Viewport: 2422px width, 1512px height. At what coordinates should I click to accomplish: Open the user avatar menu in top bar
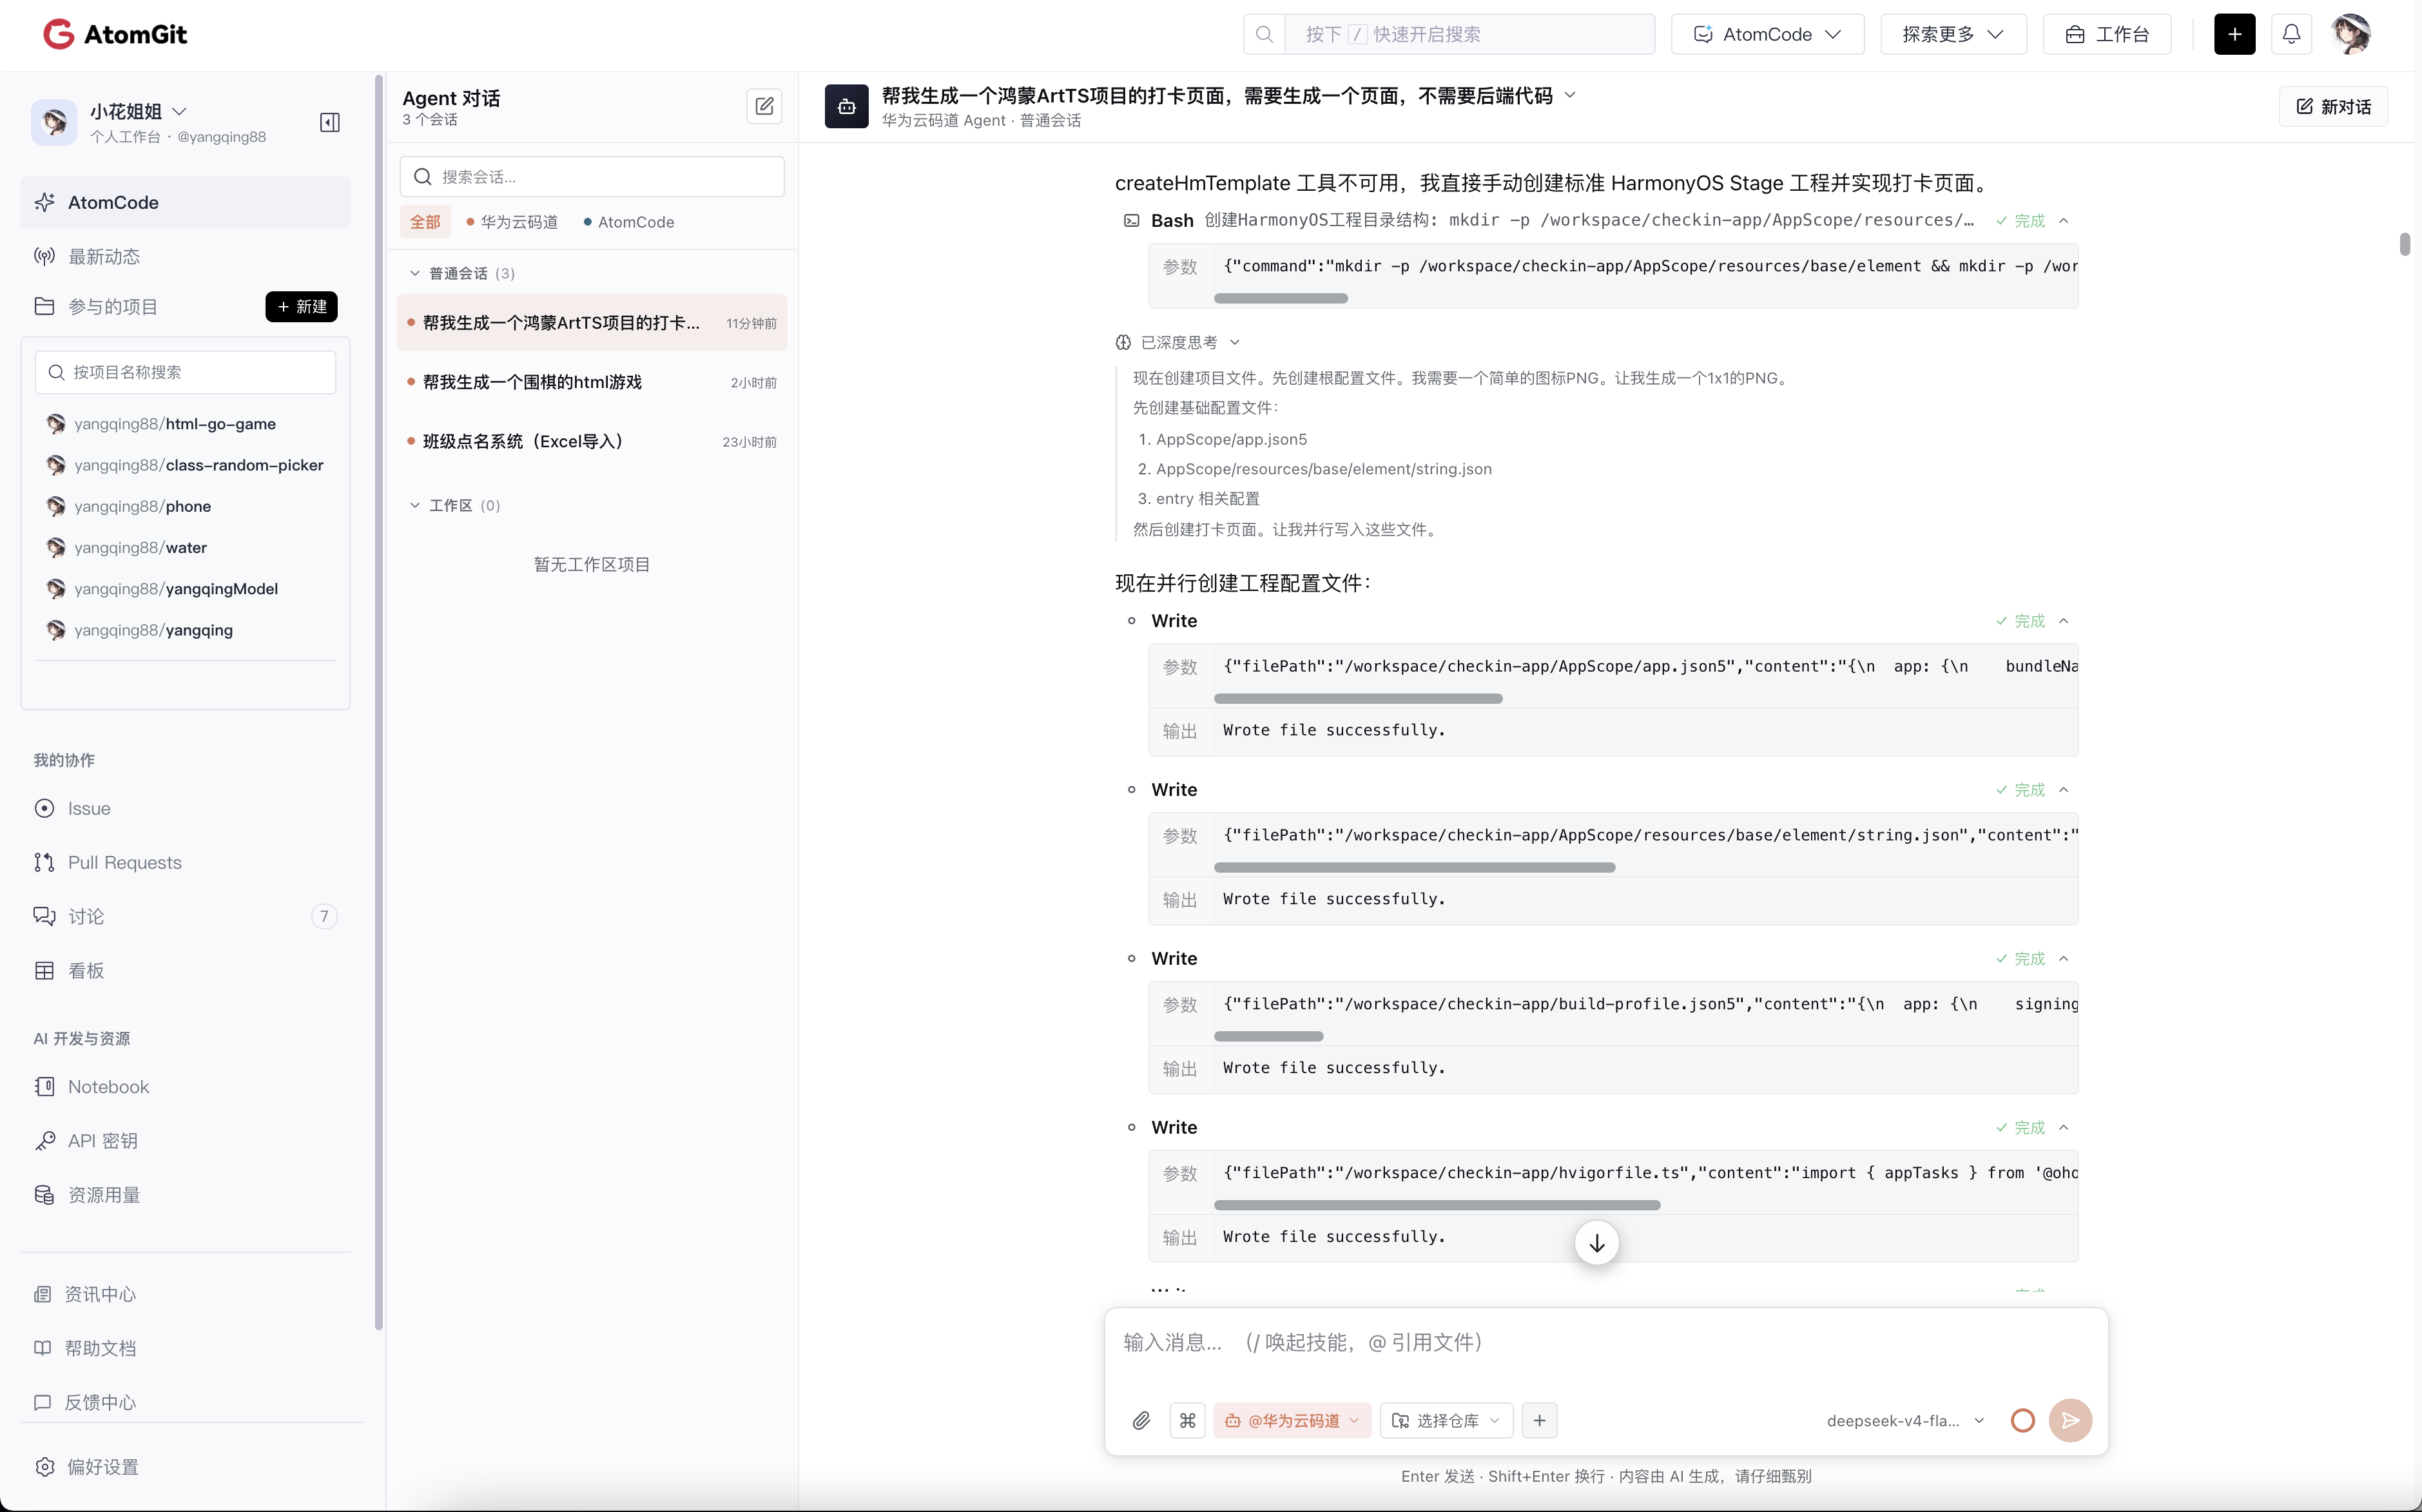(2350, 34)
